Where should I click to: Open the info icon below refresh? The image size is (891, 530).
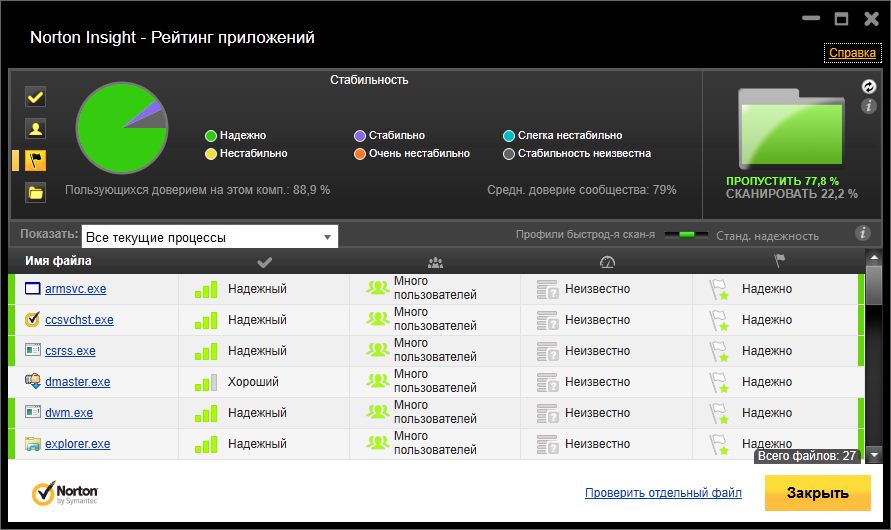(868, 106)
